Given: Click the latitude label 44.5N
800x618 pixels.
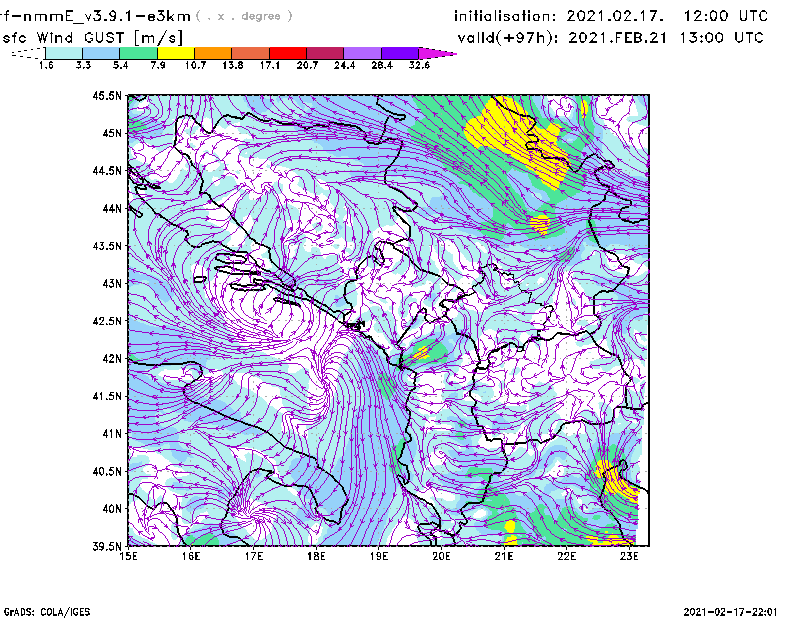Looking at the screenshot, I should (107, 171).
